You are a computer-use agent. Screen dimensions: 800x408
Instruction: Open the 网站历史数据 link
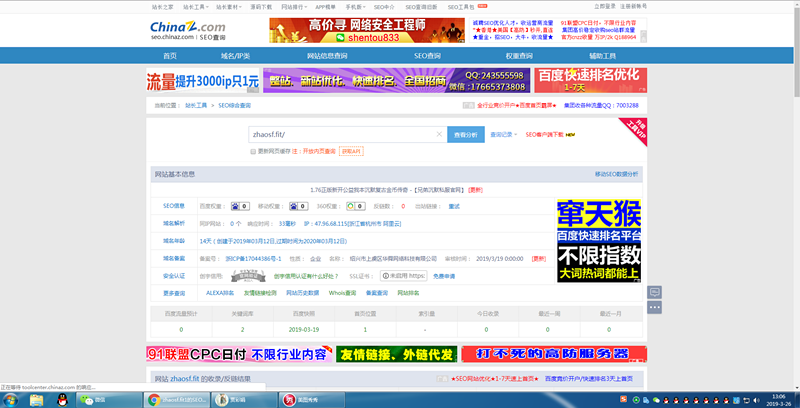pyautogui.click(x=303, y=293)
